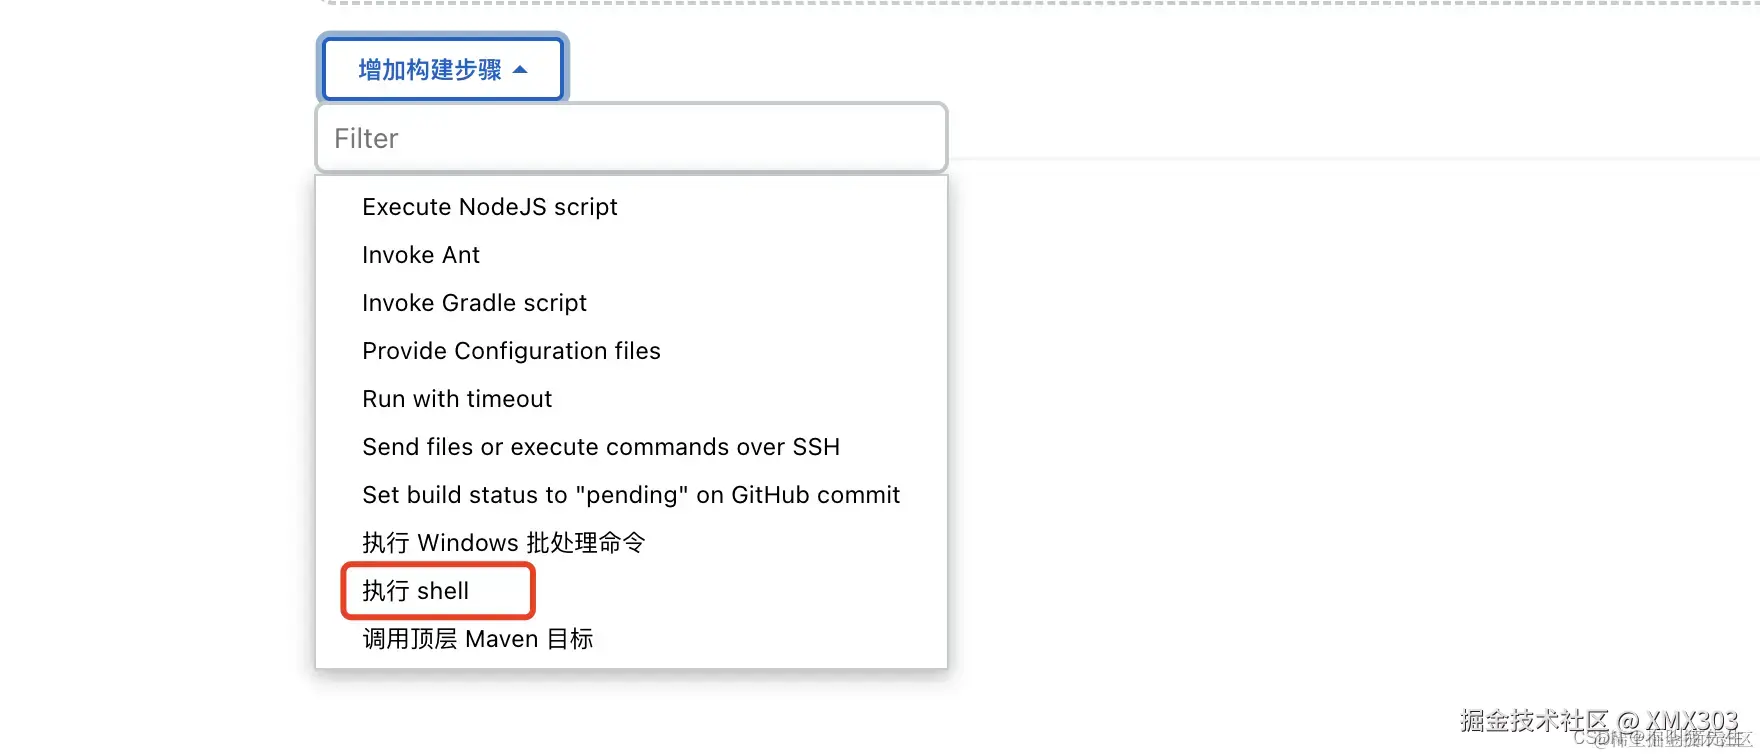Choose Invoke Ant build step

[x=421, y=255]
